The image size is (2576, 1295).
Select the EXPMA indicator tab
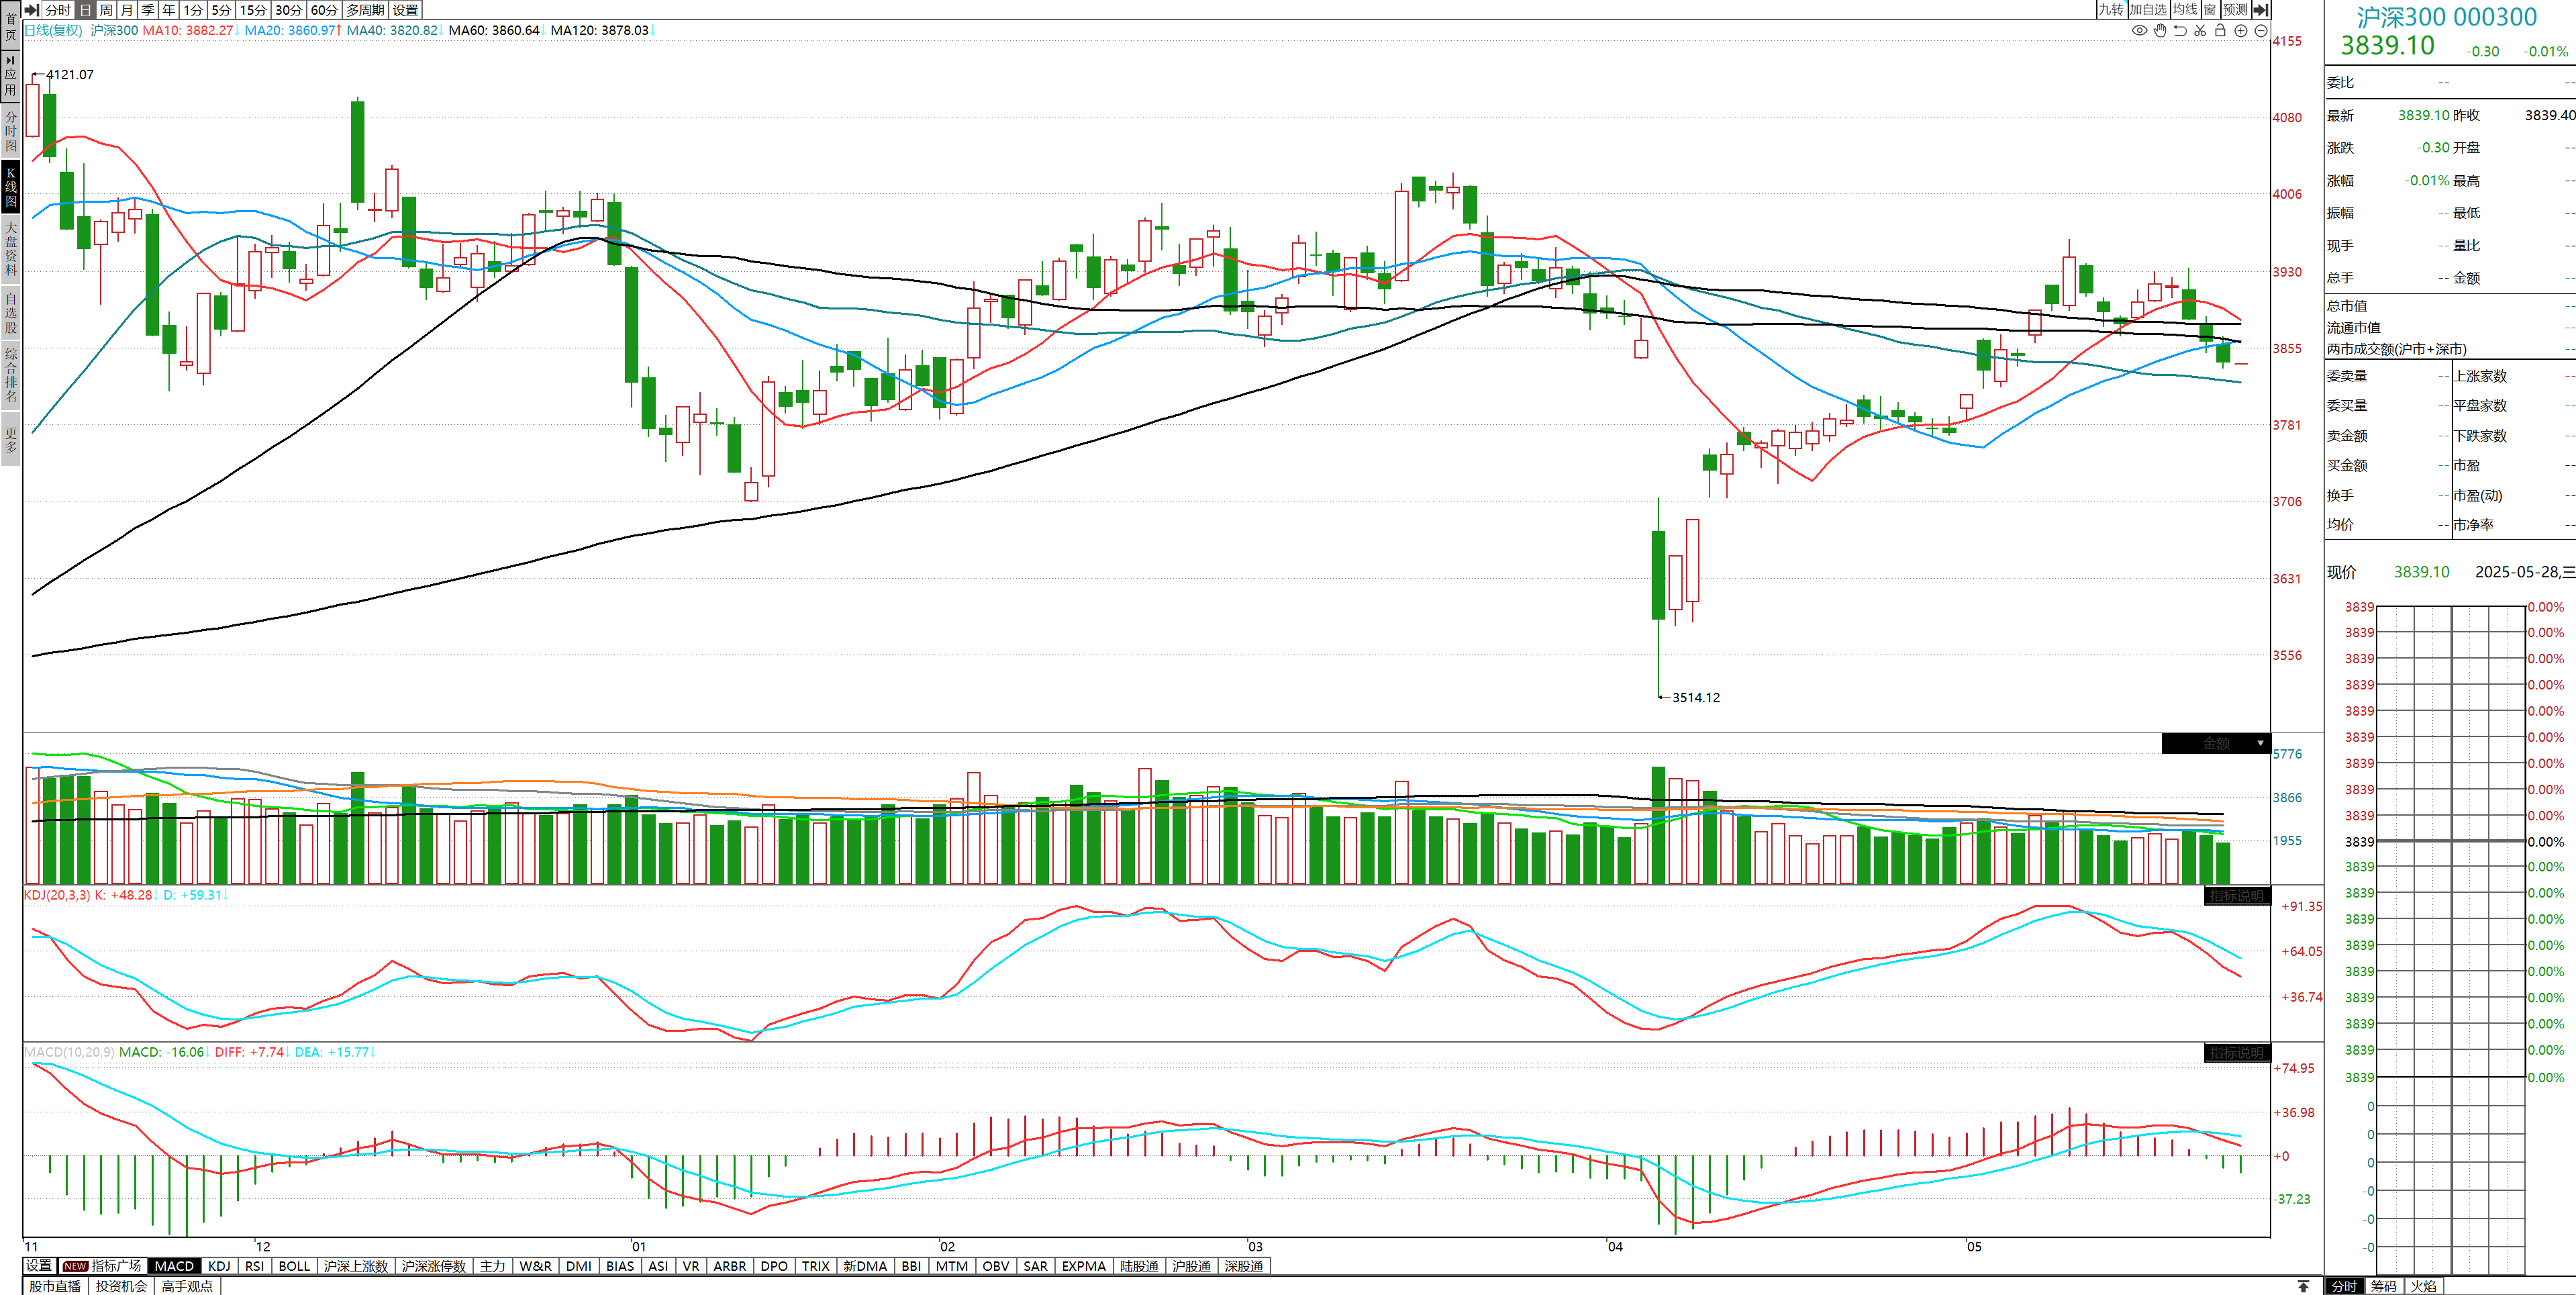[x=1084, y=1266]
